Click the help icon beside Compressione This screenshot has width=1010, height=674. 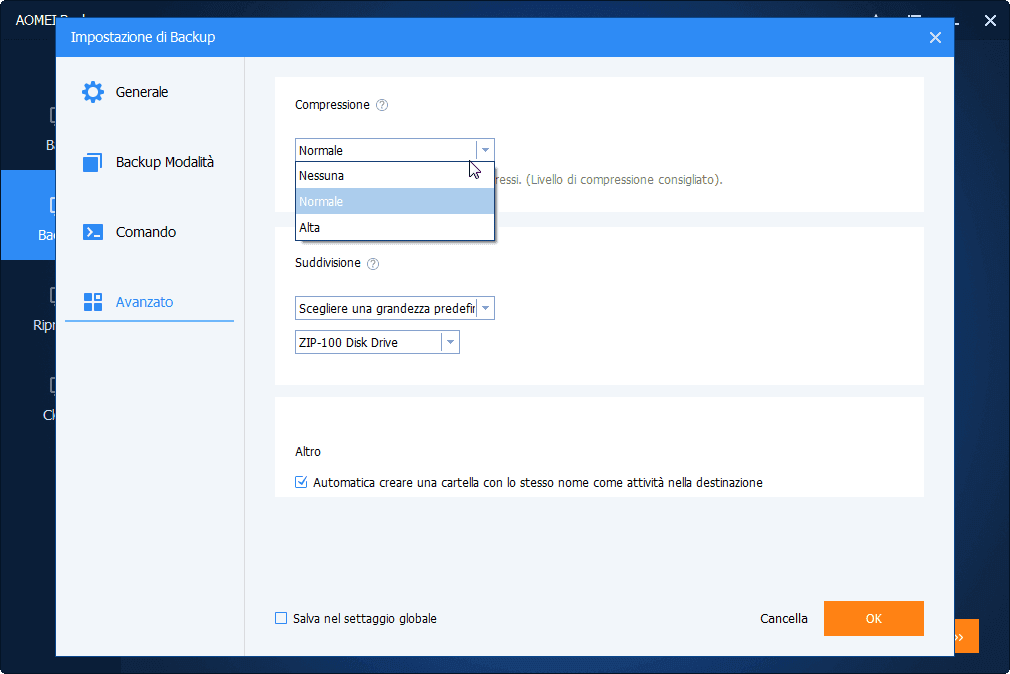pos(382,105)
